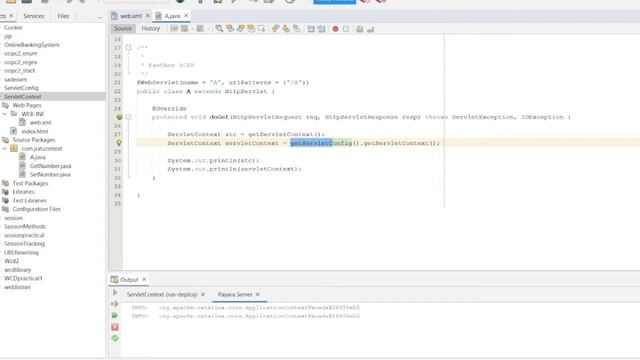
Task: Click Shift Line Left icon
Action: click(x=311, y=29)
